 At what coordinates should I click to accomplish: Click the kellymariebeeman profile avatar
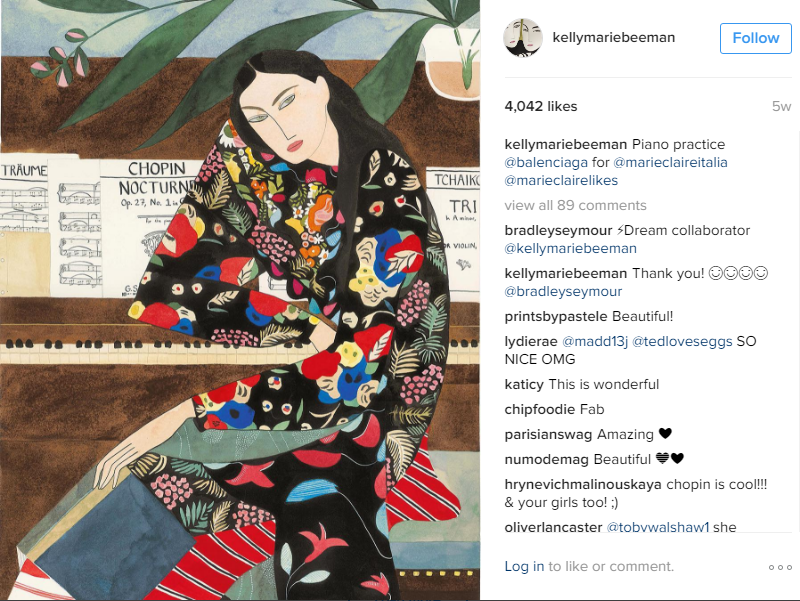pyautogui.click(x=522, y=38)
